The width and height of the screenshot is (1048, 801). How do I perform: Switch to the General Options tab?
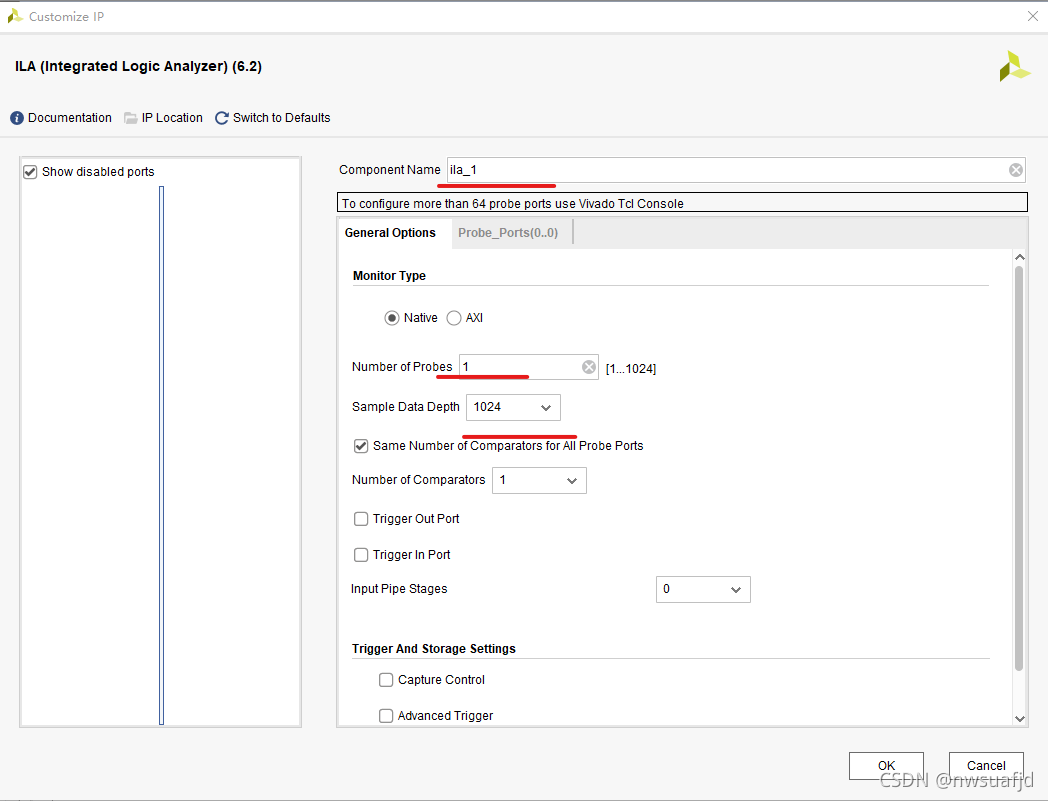390,233
